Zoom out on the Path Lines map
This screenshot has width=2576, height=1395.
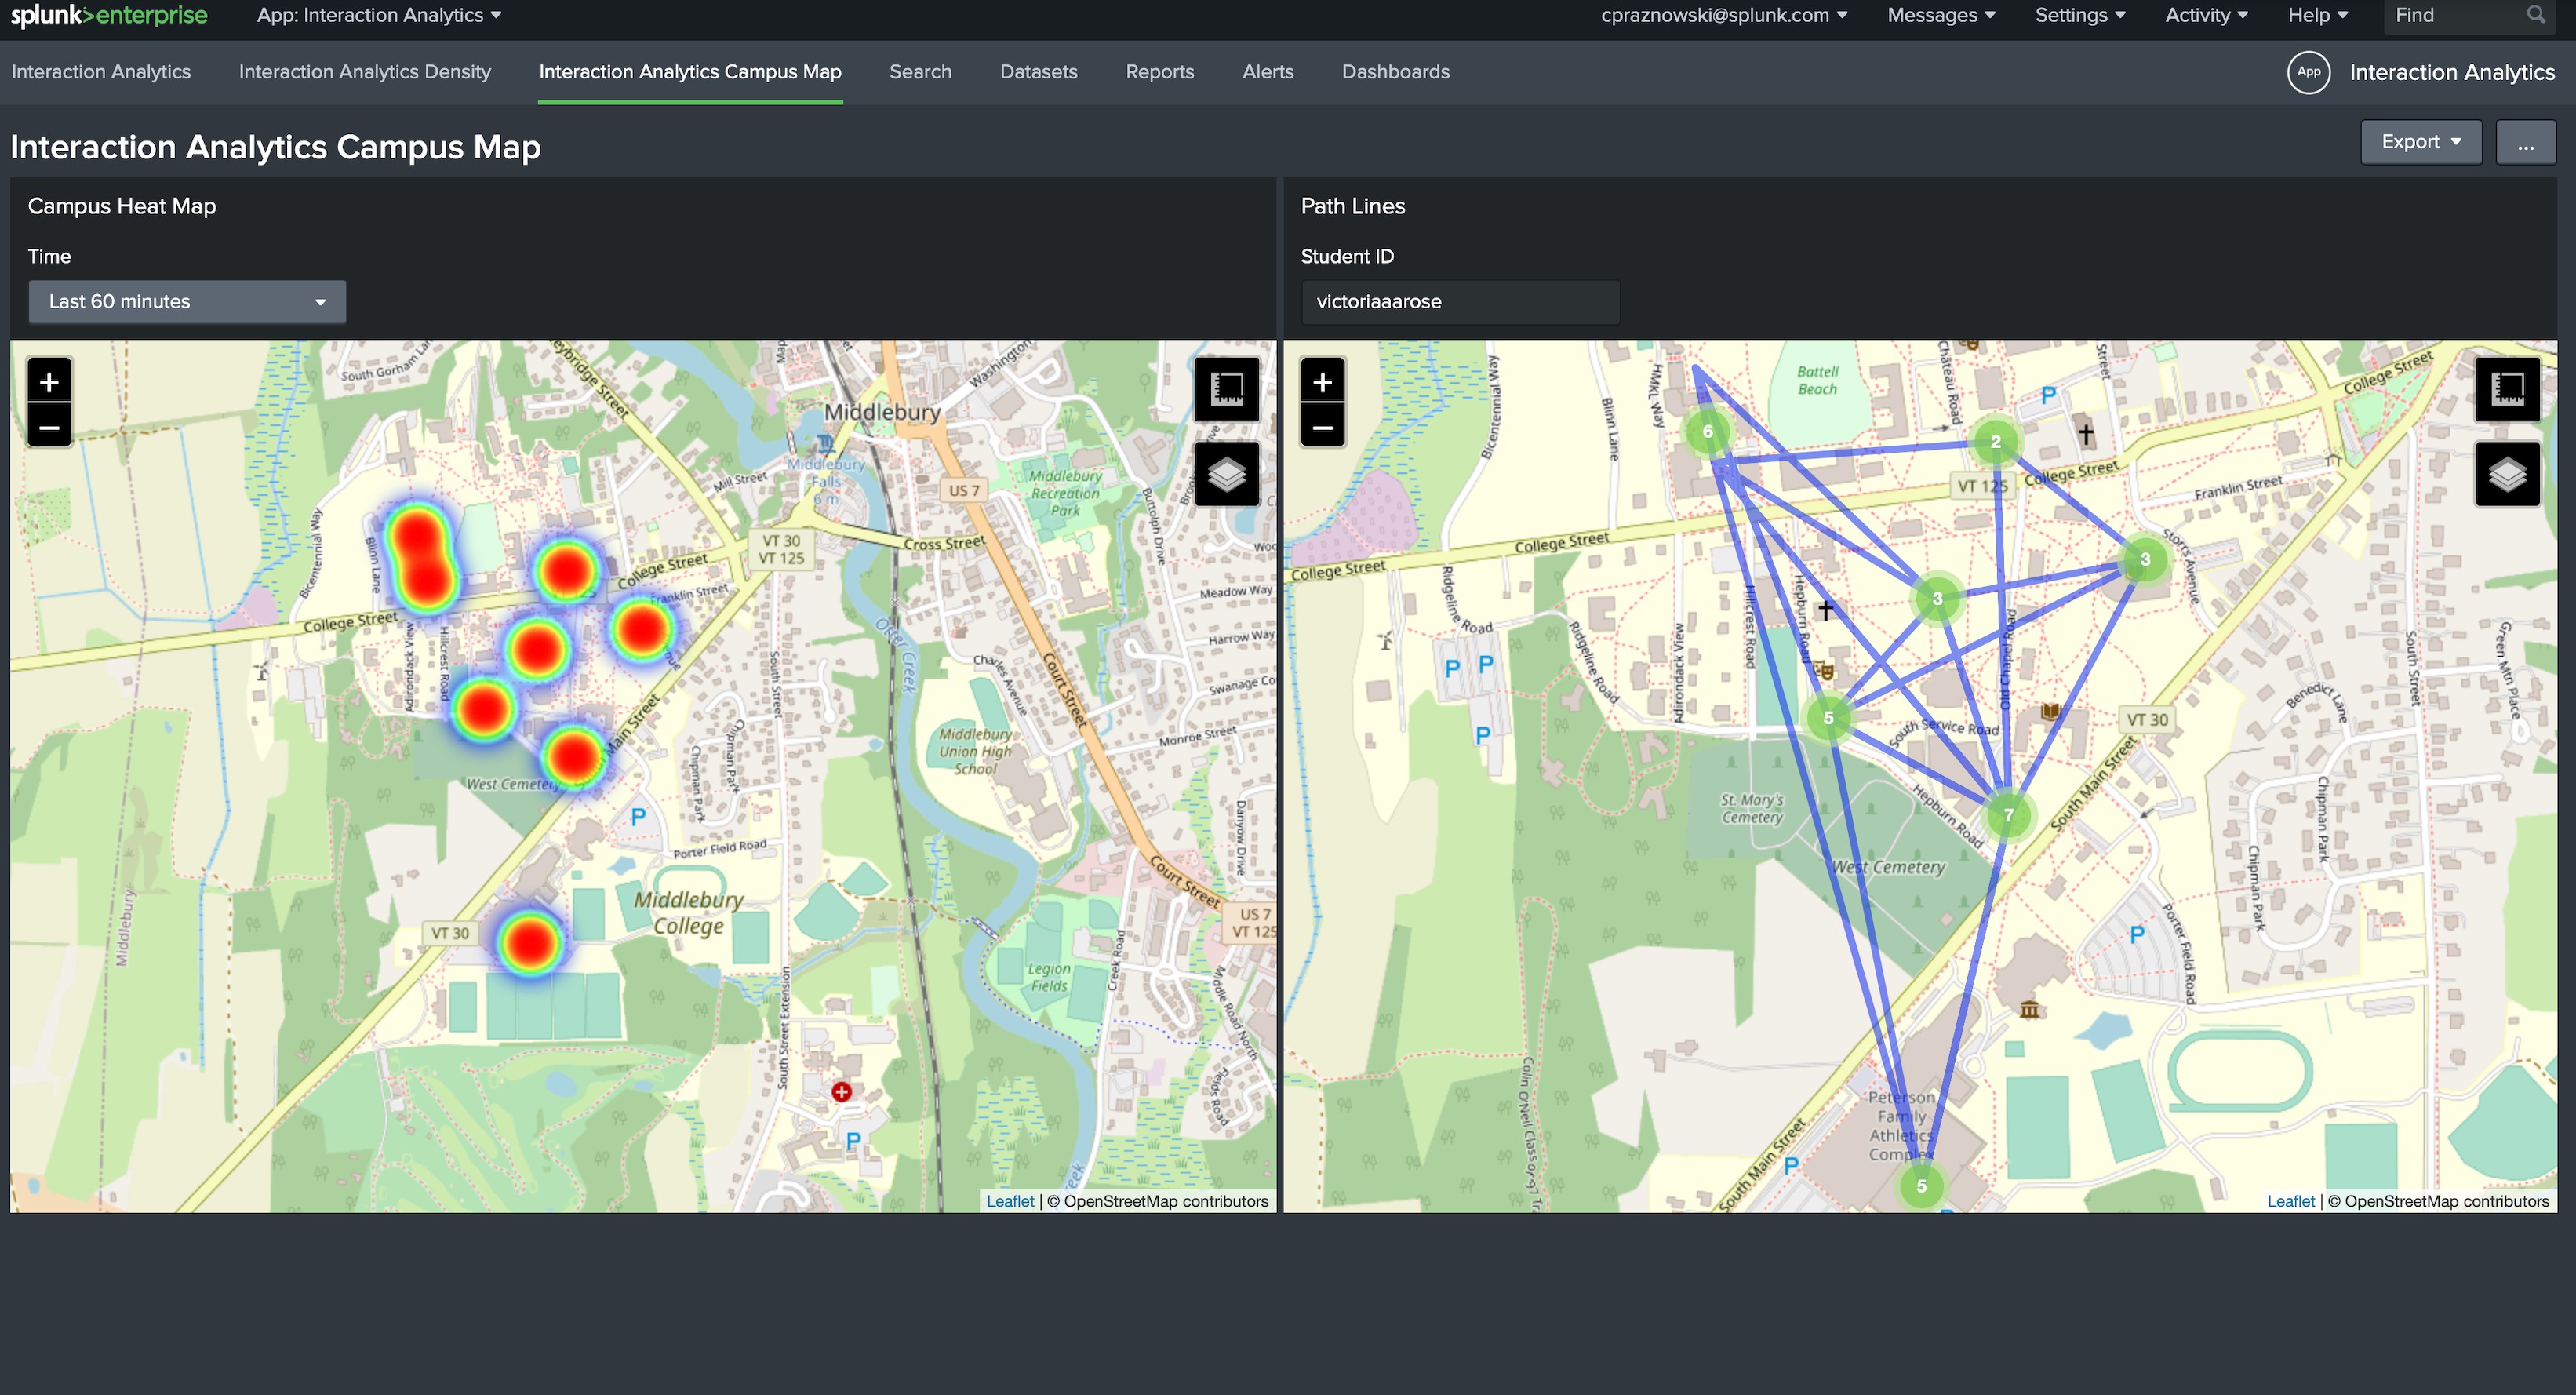[1322, 428]
